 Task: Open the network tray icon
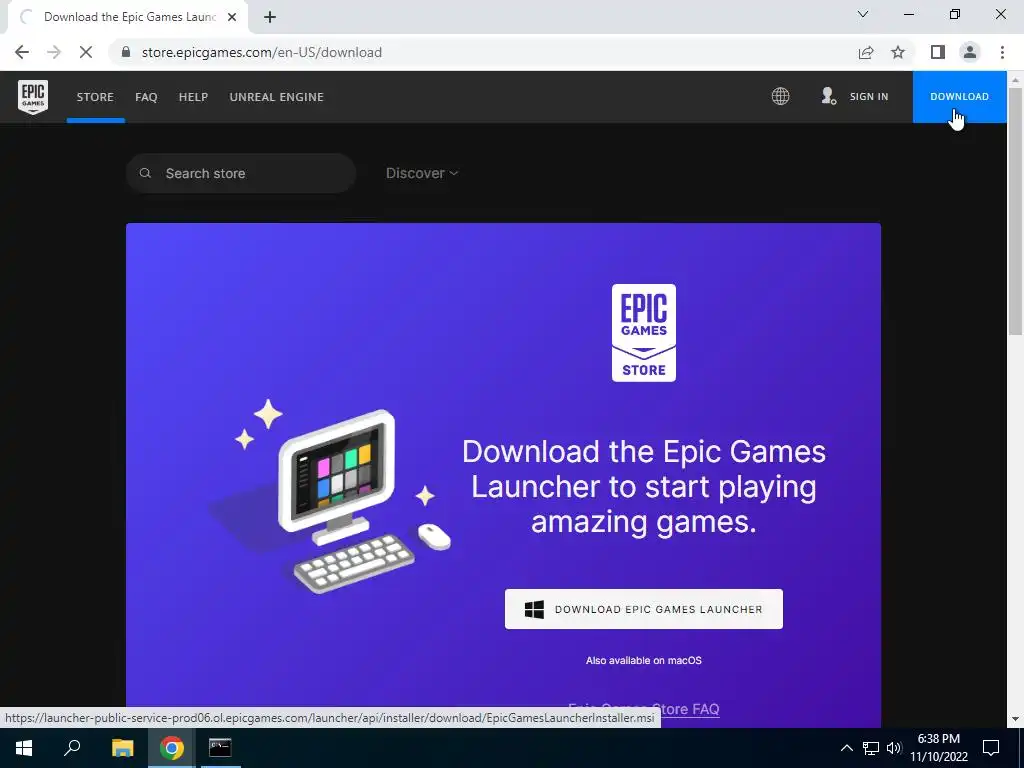click(871, 748)
